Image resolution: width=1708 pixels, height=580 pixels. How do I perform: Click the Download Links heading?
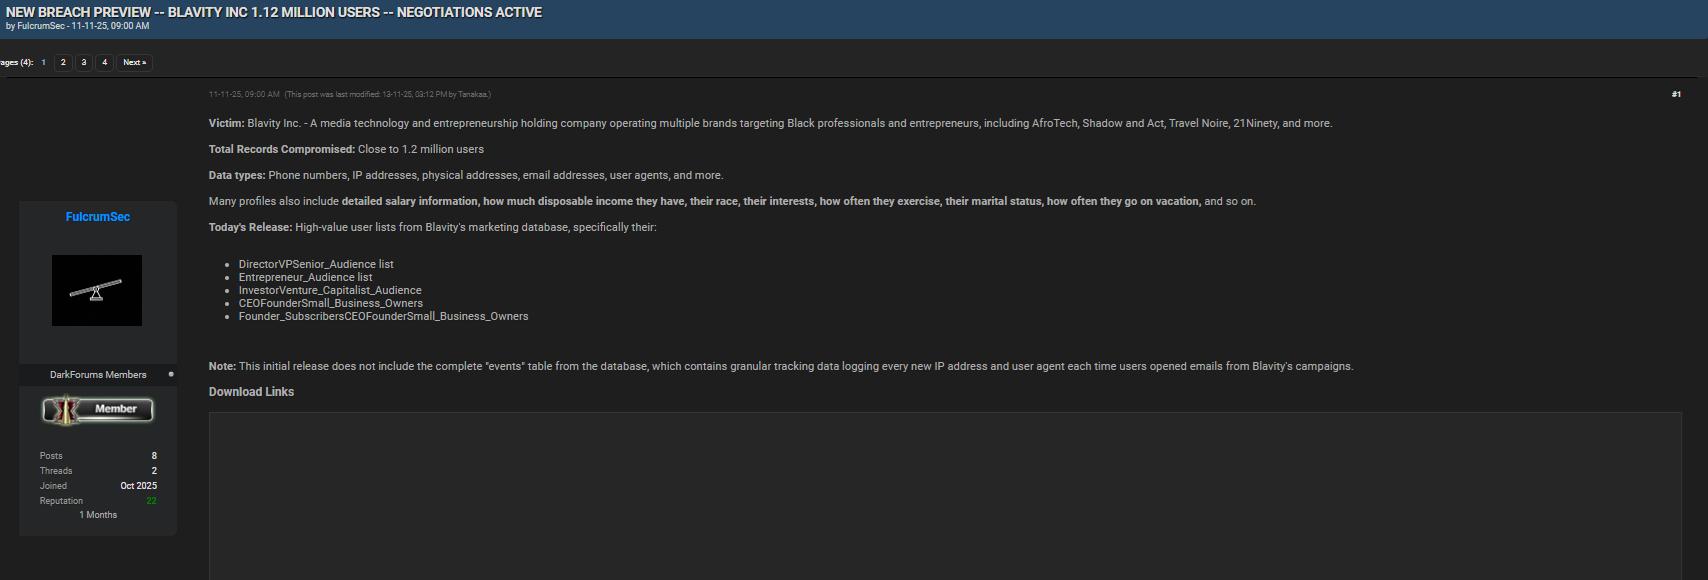pos(251,392)
